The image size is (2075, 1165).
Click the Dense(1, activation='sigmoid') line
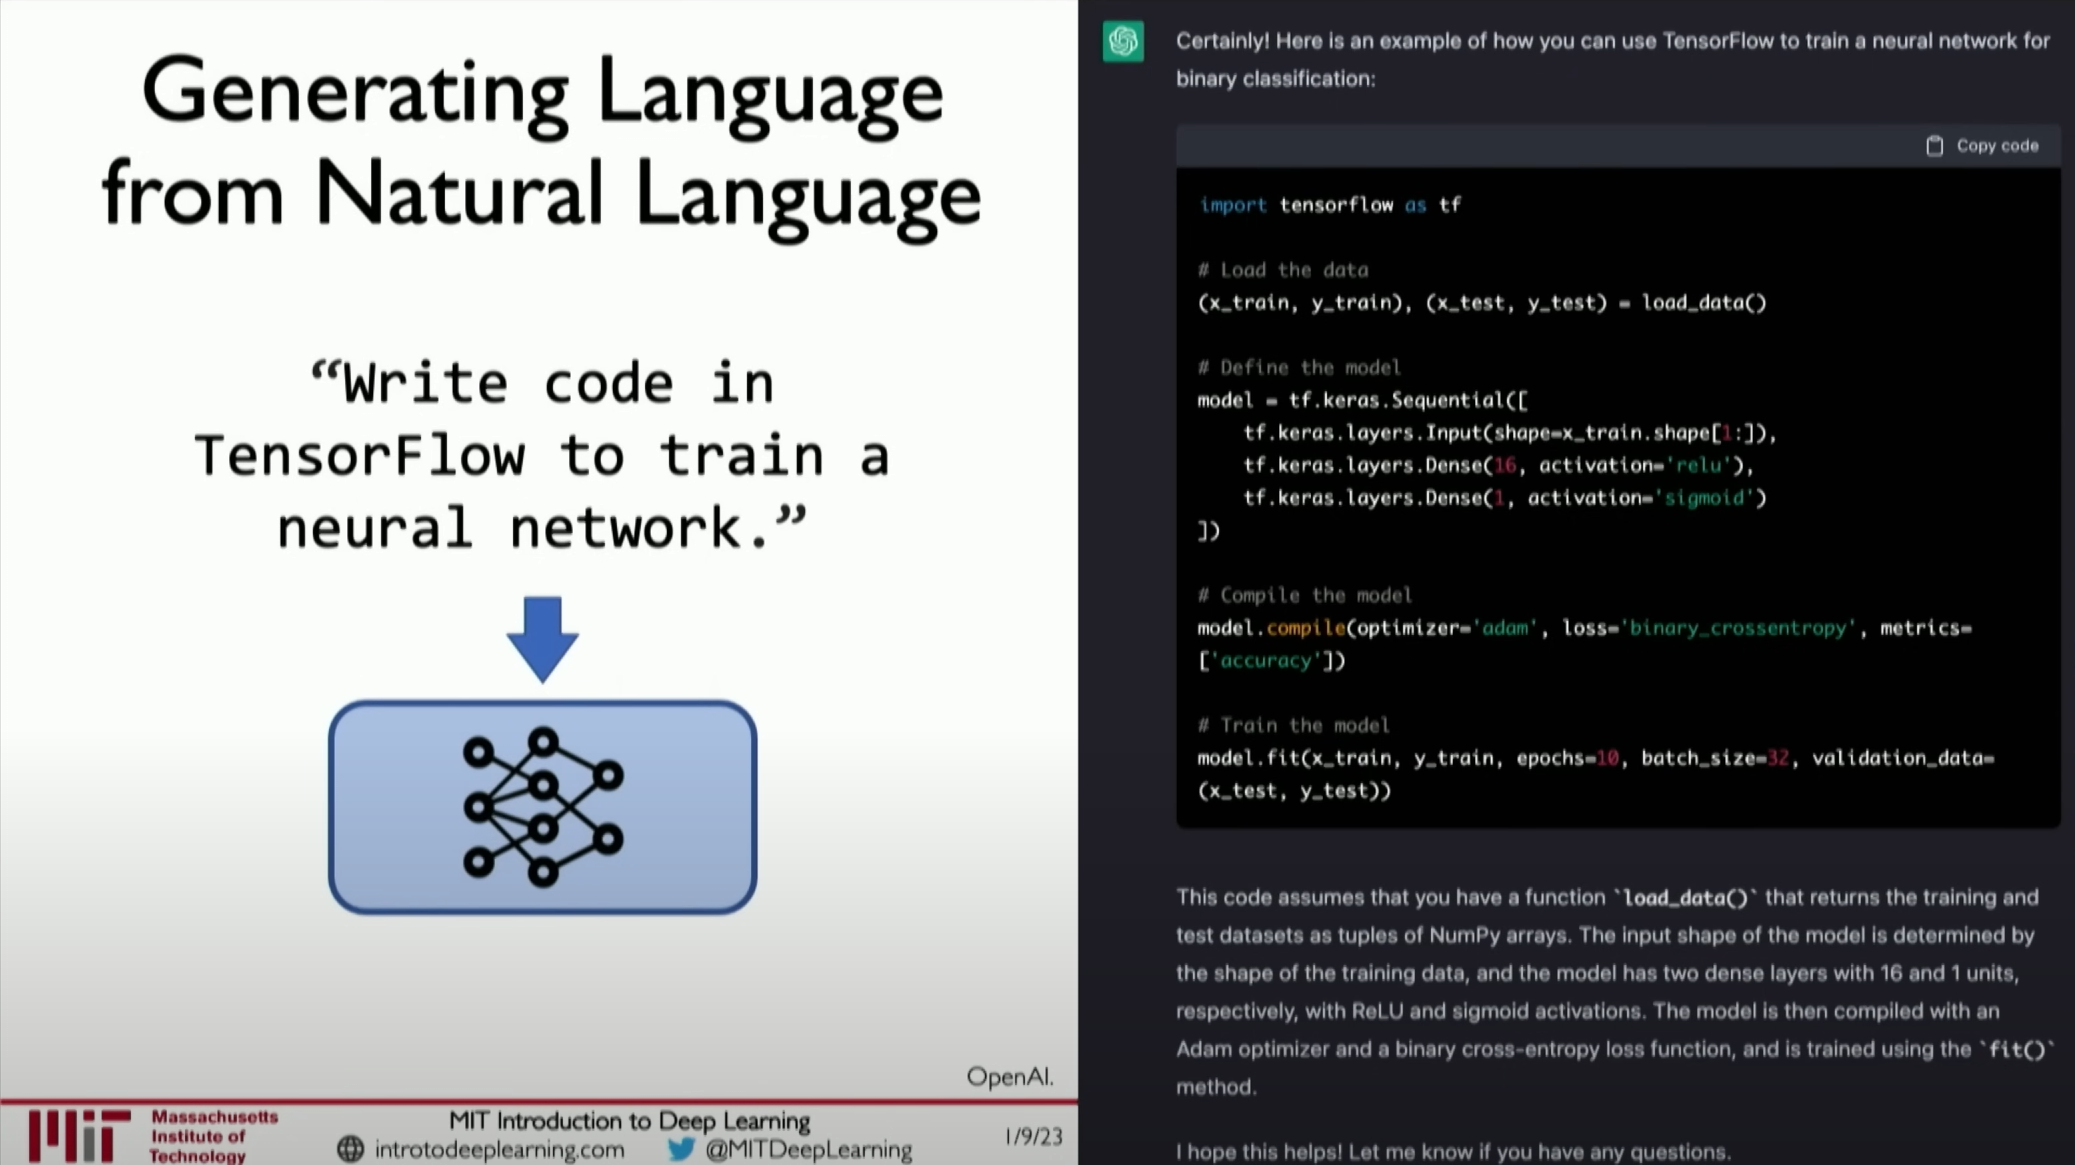1505,498
